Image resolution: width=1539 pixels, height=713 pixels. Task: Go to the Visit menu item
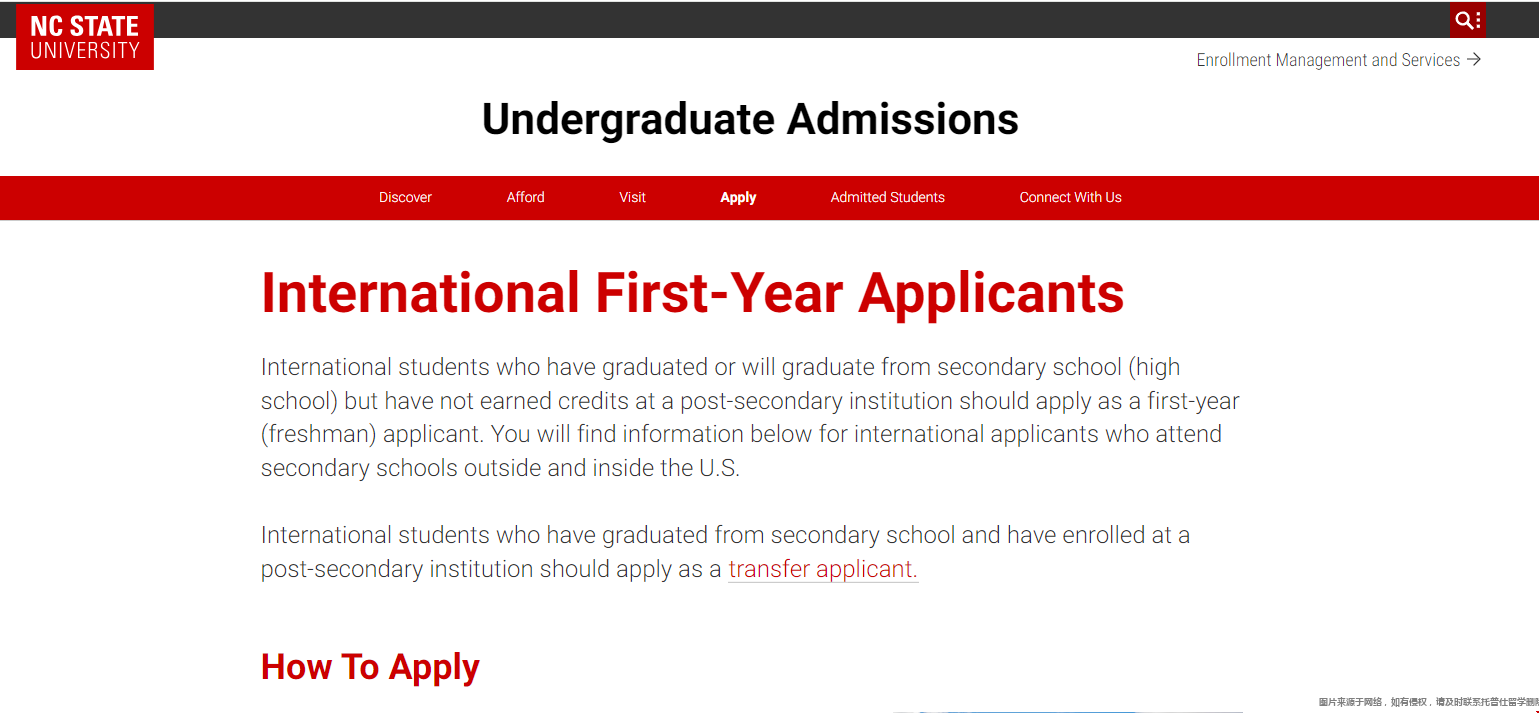pyautogui.click(x=632, y=198)
